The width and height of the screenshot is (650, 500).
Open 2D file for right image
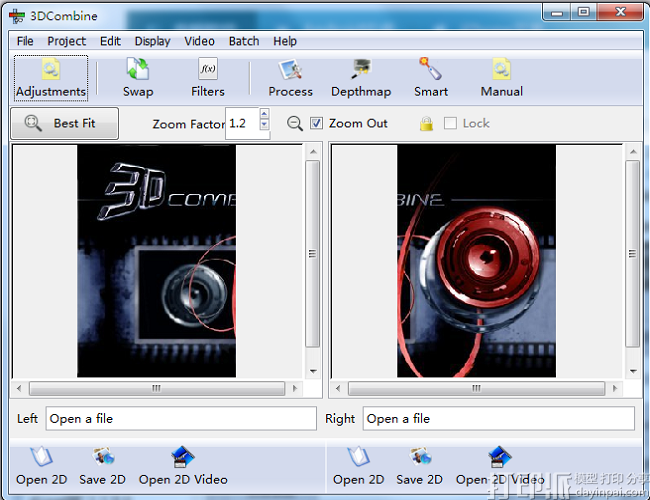click(359, 466)
